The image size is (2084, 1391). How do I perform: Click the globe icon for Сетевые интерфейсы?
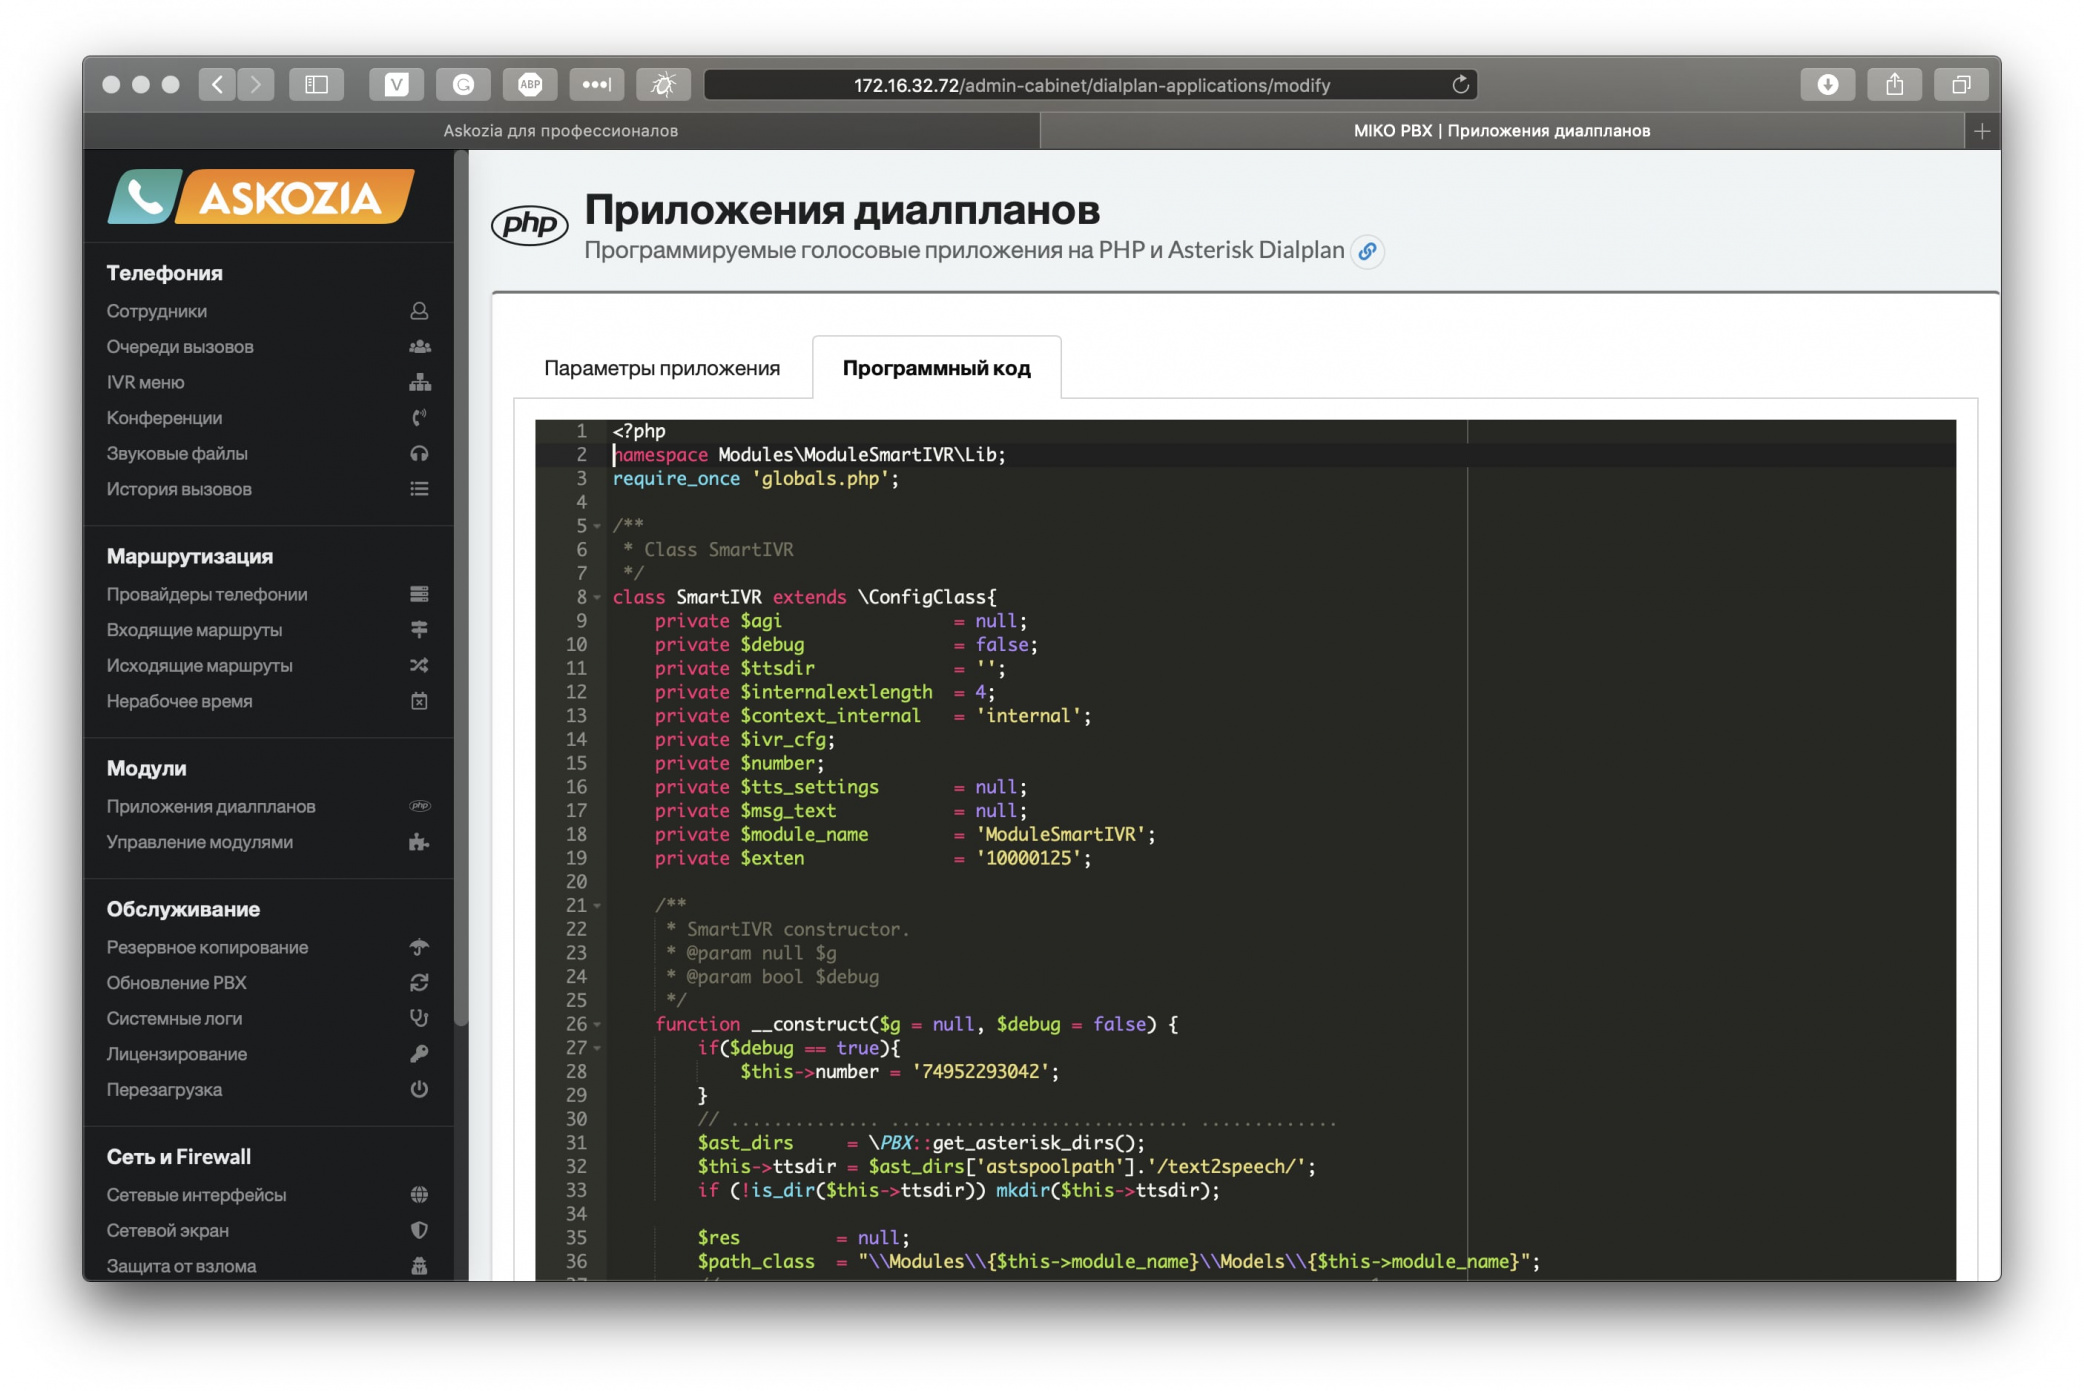[x=419, y=1194]
